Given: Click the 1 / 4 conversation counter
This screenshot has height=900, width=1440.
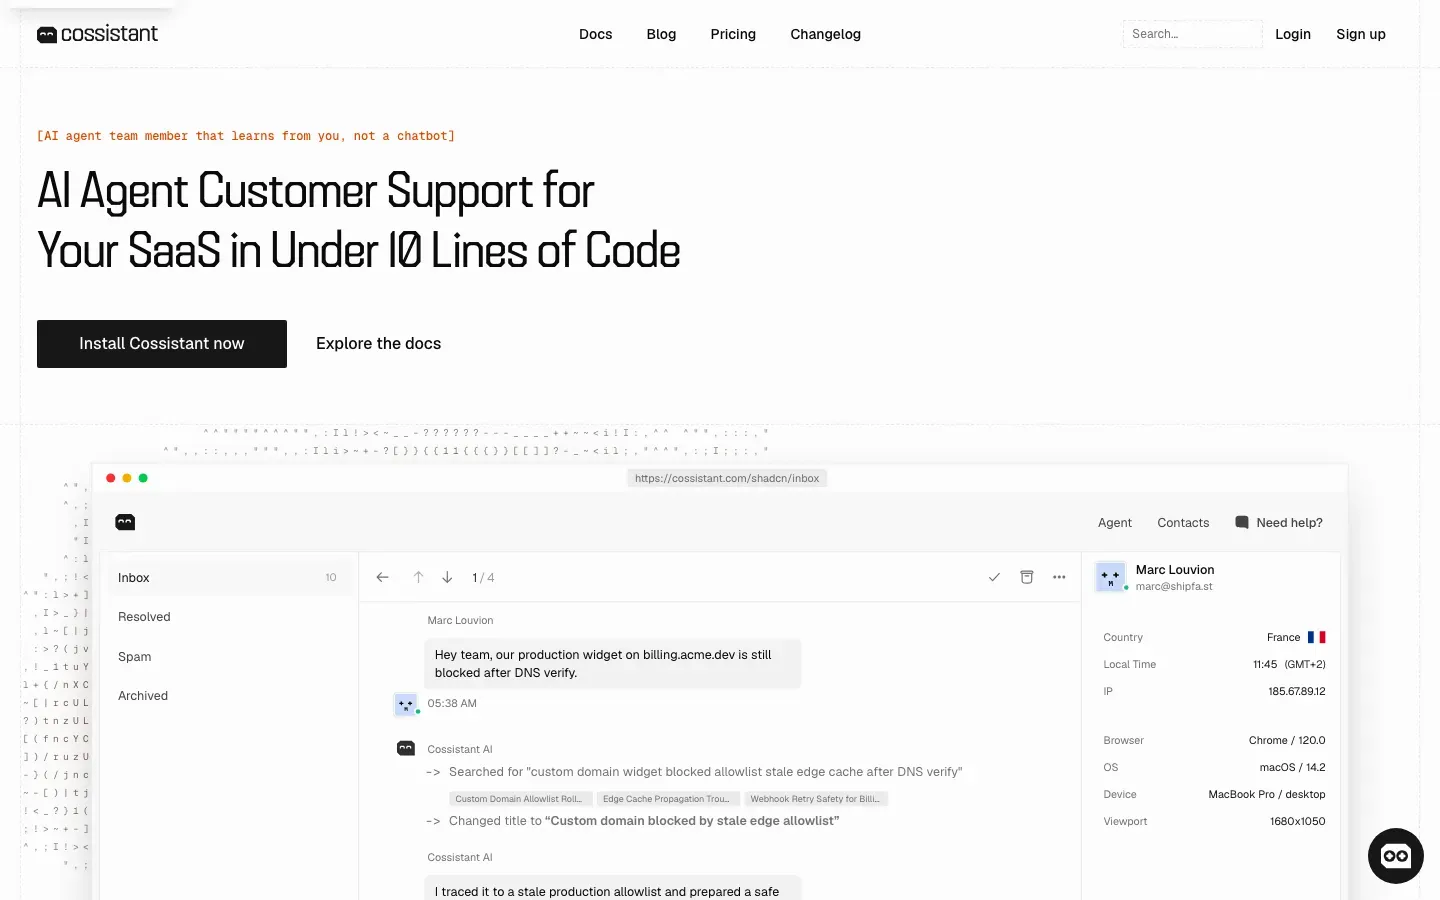Looking at the screenshot, I should pos(483,577).
